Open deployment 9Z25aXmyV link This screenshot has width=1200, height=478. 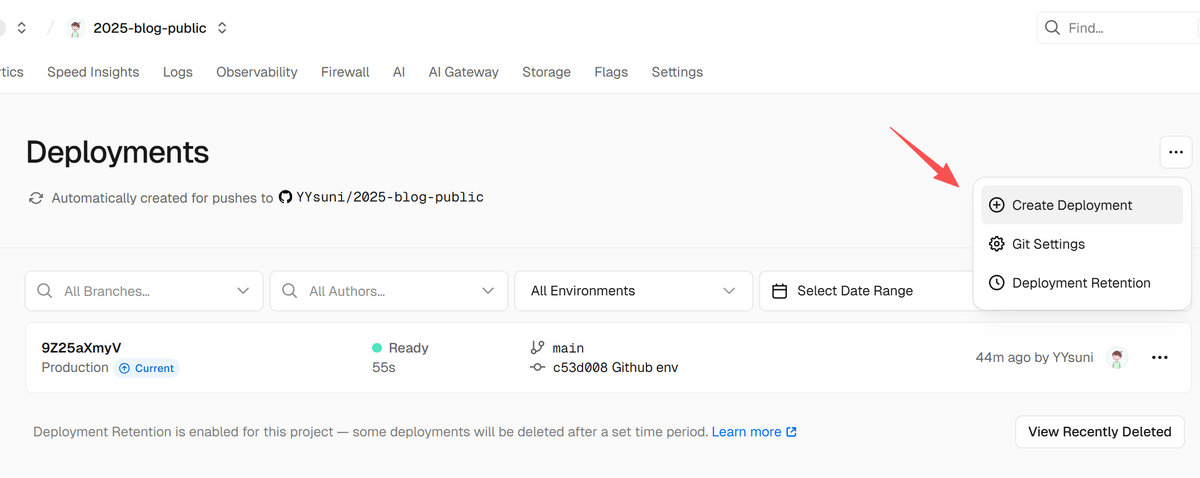(x=81, y=348)
